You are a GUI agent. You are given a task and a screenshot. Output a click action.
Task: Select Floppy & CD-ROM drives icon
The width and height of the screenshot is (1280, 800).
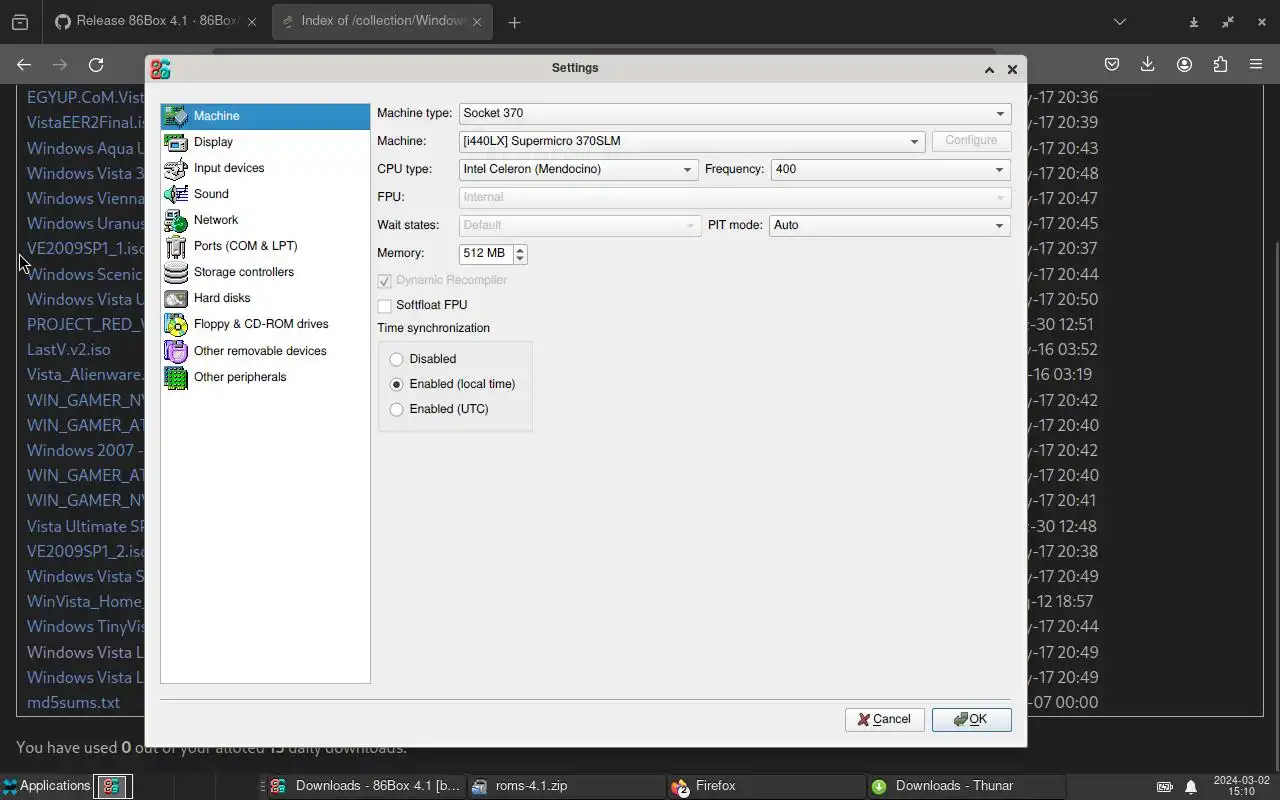click(175, 324)
